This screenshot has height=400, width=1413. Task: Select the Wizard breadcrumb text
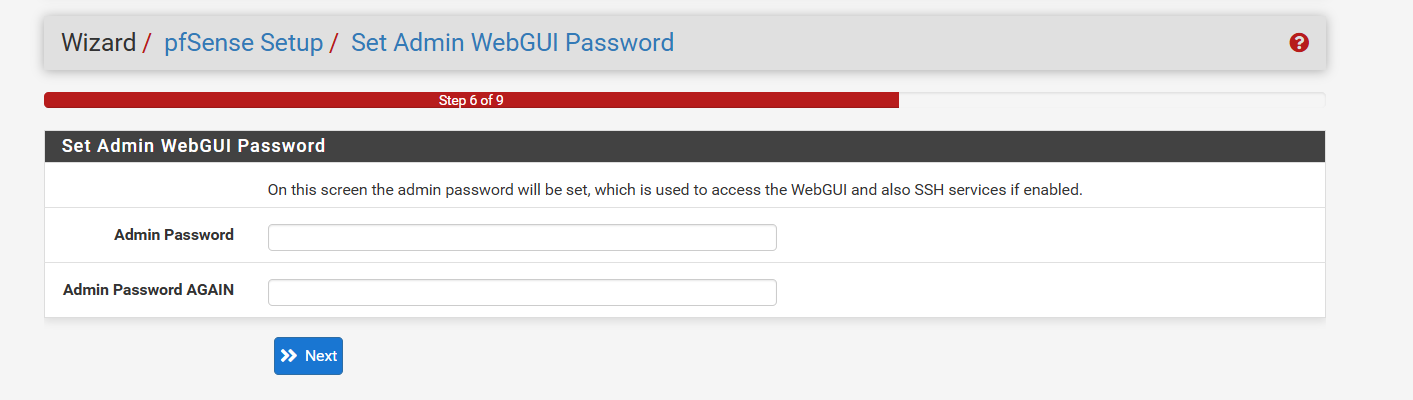click(x=98, y=43)
